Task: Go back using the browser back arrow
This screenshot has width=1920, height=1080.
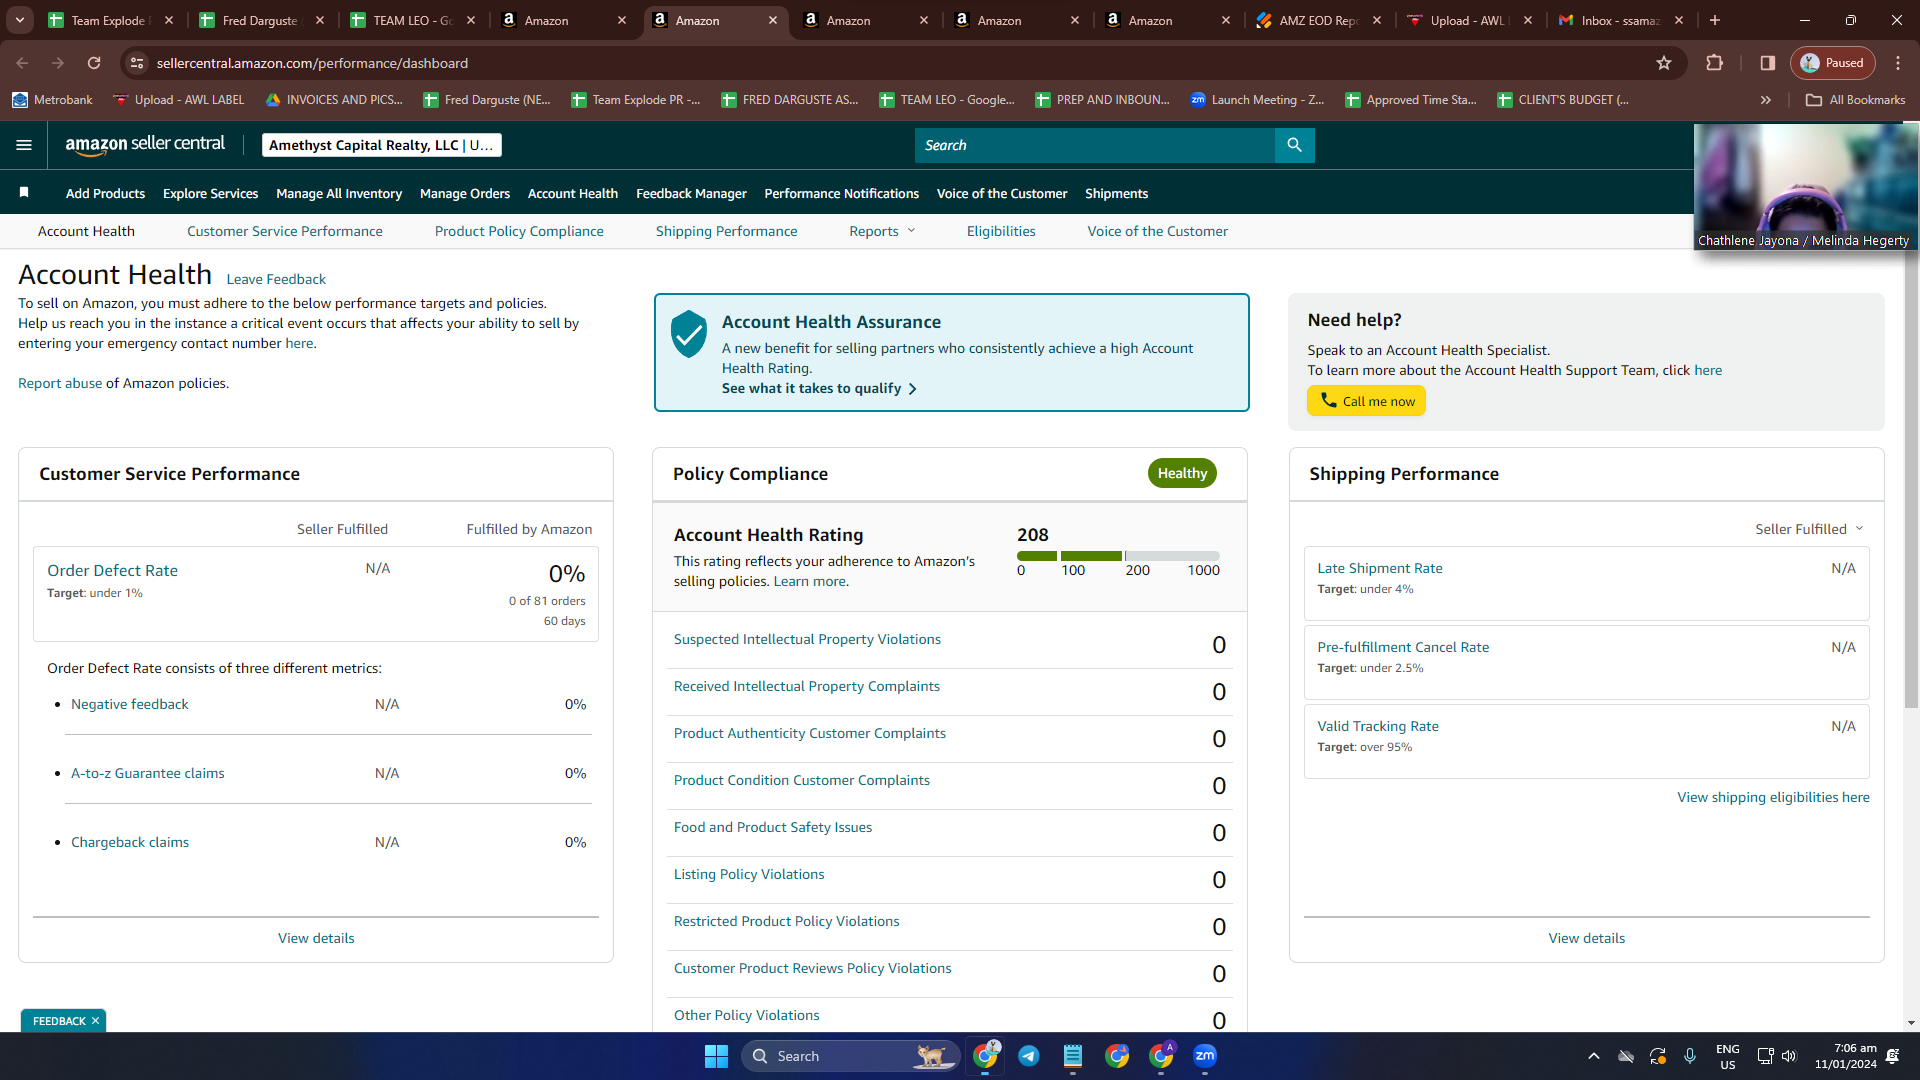Action: pyautogui.click(x=22, y=63)
